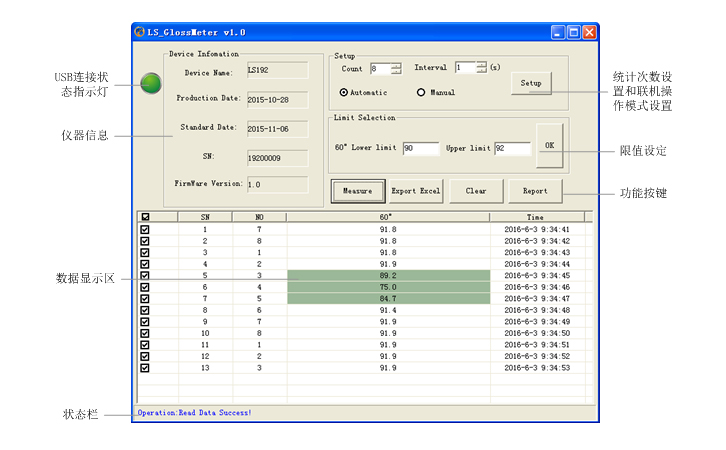
Task: Click the 60° Lower limit input field
Action: (421, 149)
